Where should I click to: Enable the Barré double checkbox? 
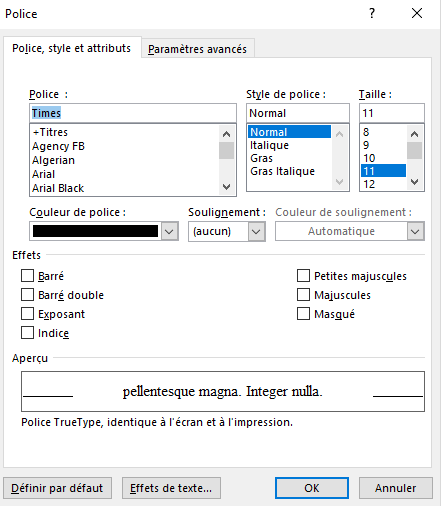click(x=27, y=295)
